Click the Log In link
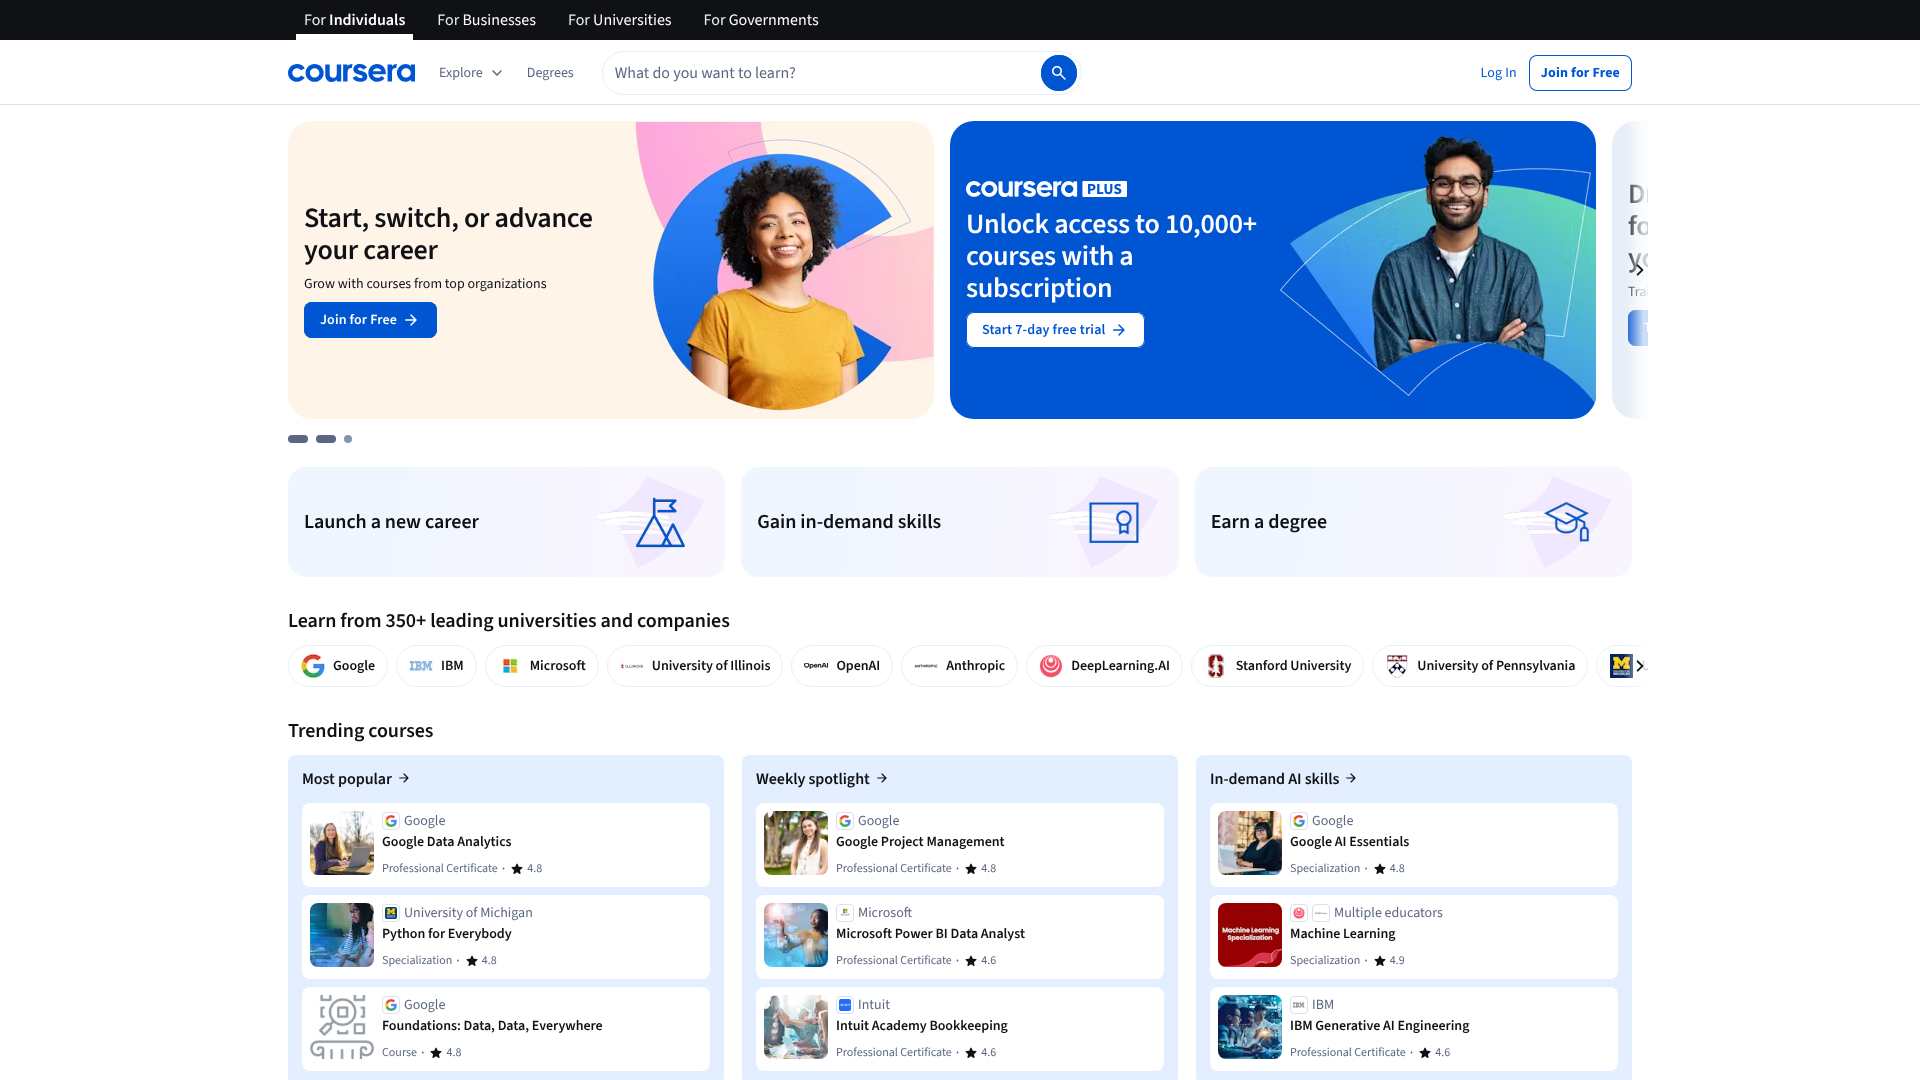Image resolution: width=1920 pixels, height=1080 pixels. click(x=1497, y=72)
